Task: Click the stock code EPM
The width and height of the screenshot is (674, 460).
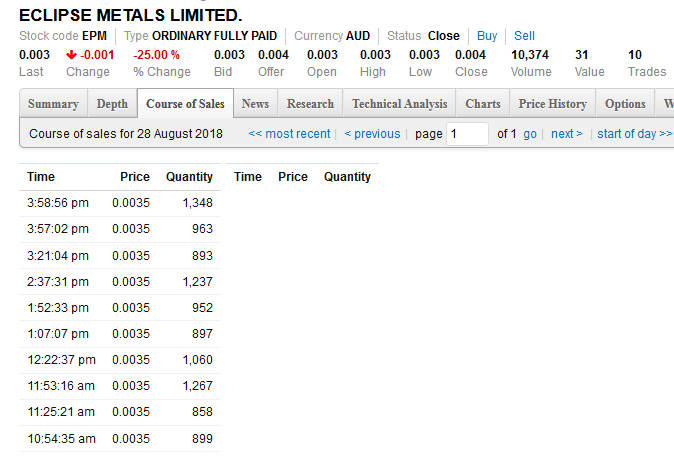Action: [x=95, y=36]
